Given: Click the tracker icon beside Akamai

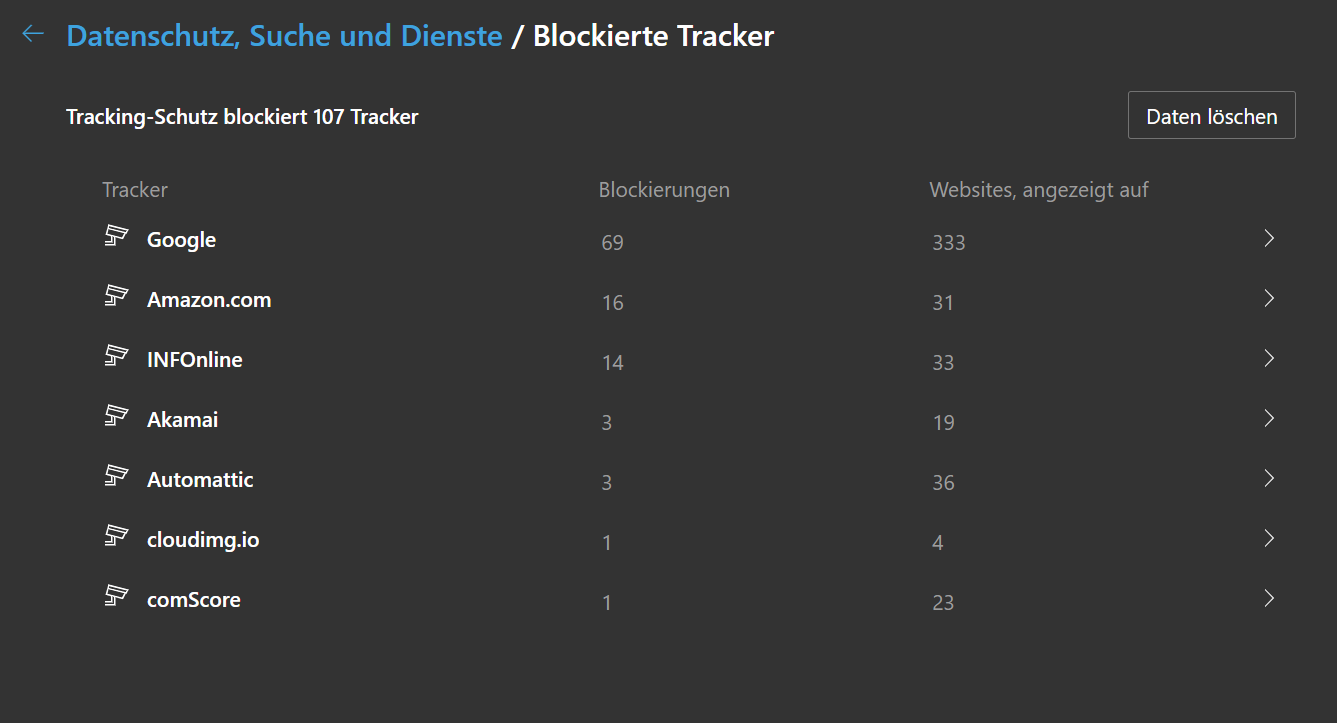Looking at the screenshot, I should pos(118,417).
